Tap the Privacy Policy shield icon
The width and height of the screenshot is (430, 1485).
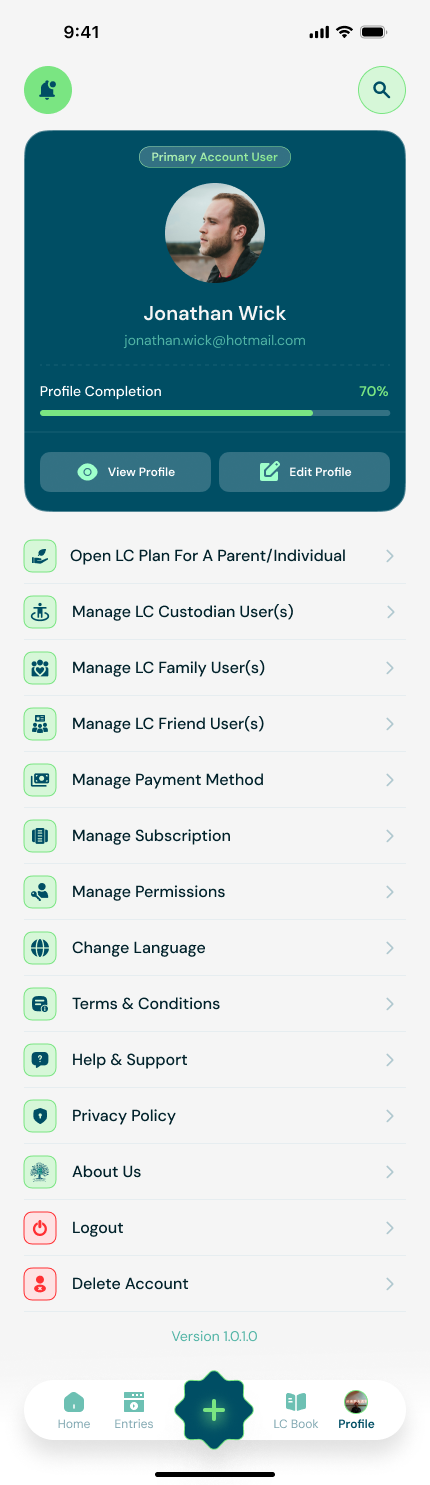40,1116
